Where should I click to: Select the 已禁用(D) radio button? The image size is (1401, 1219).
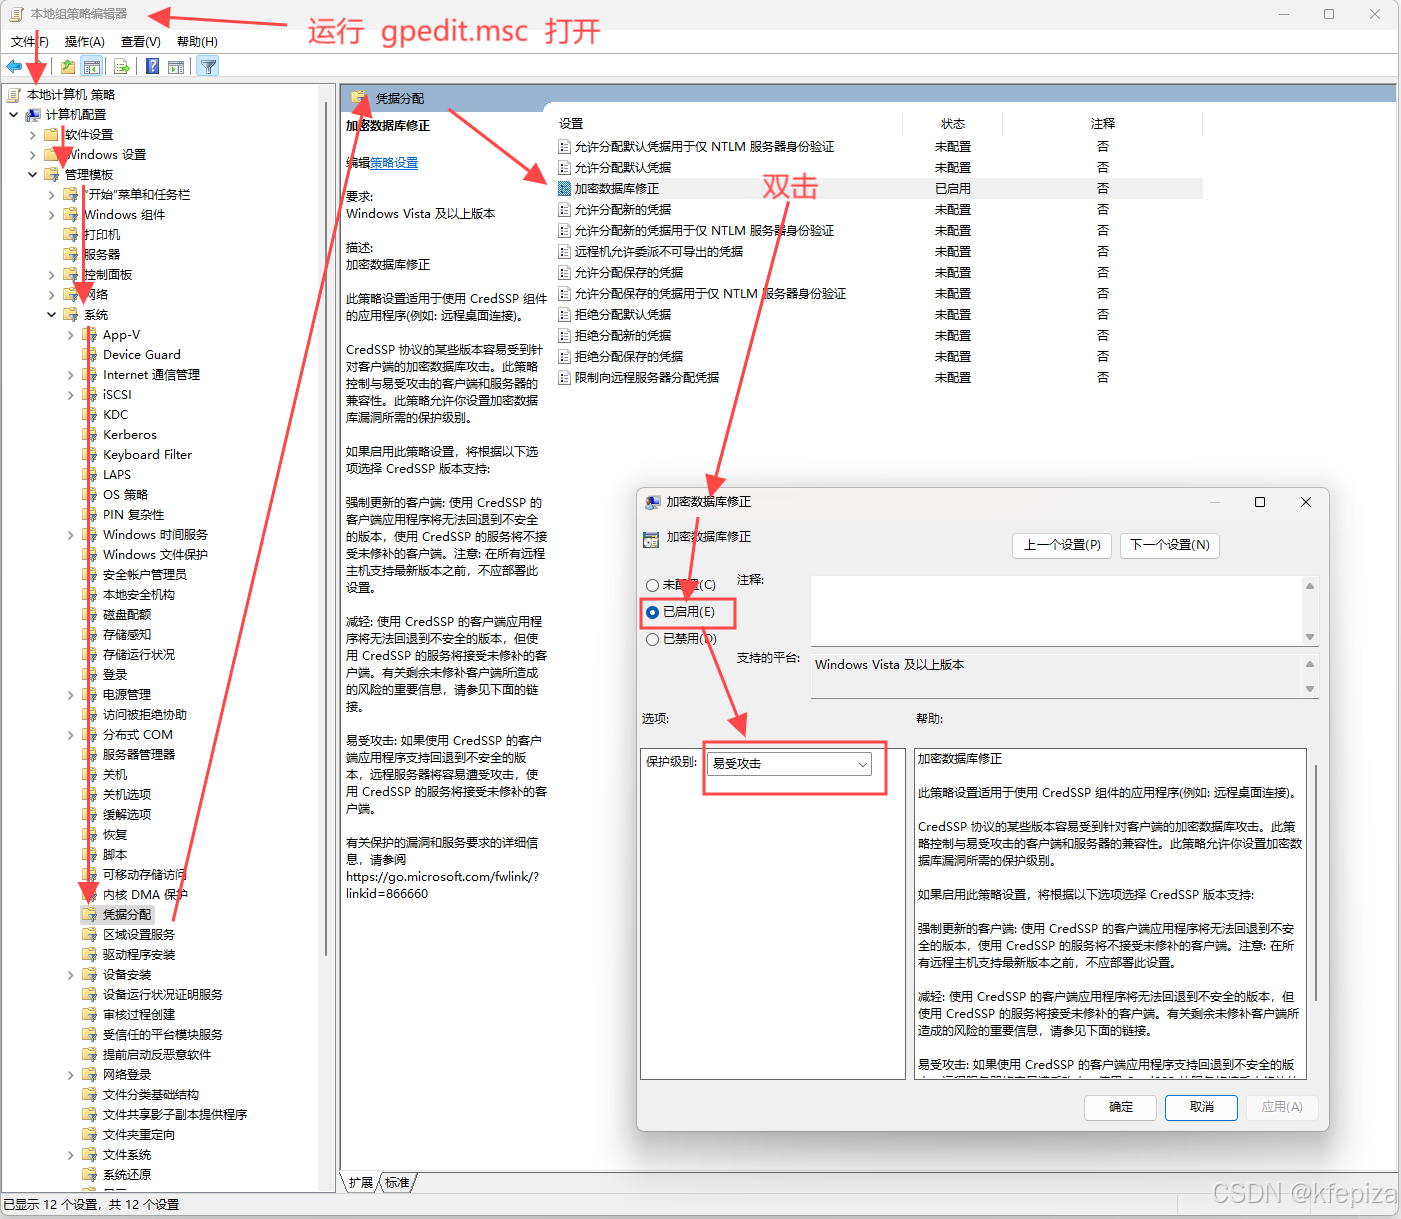[x=653, y=639]
